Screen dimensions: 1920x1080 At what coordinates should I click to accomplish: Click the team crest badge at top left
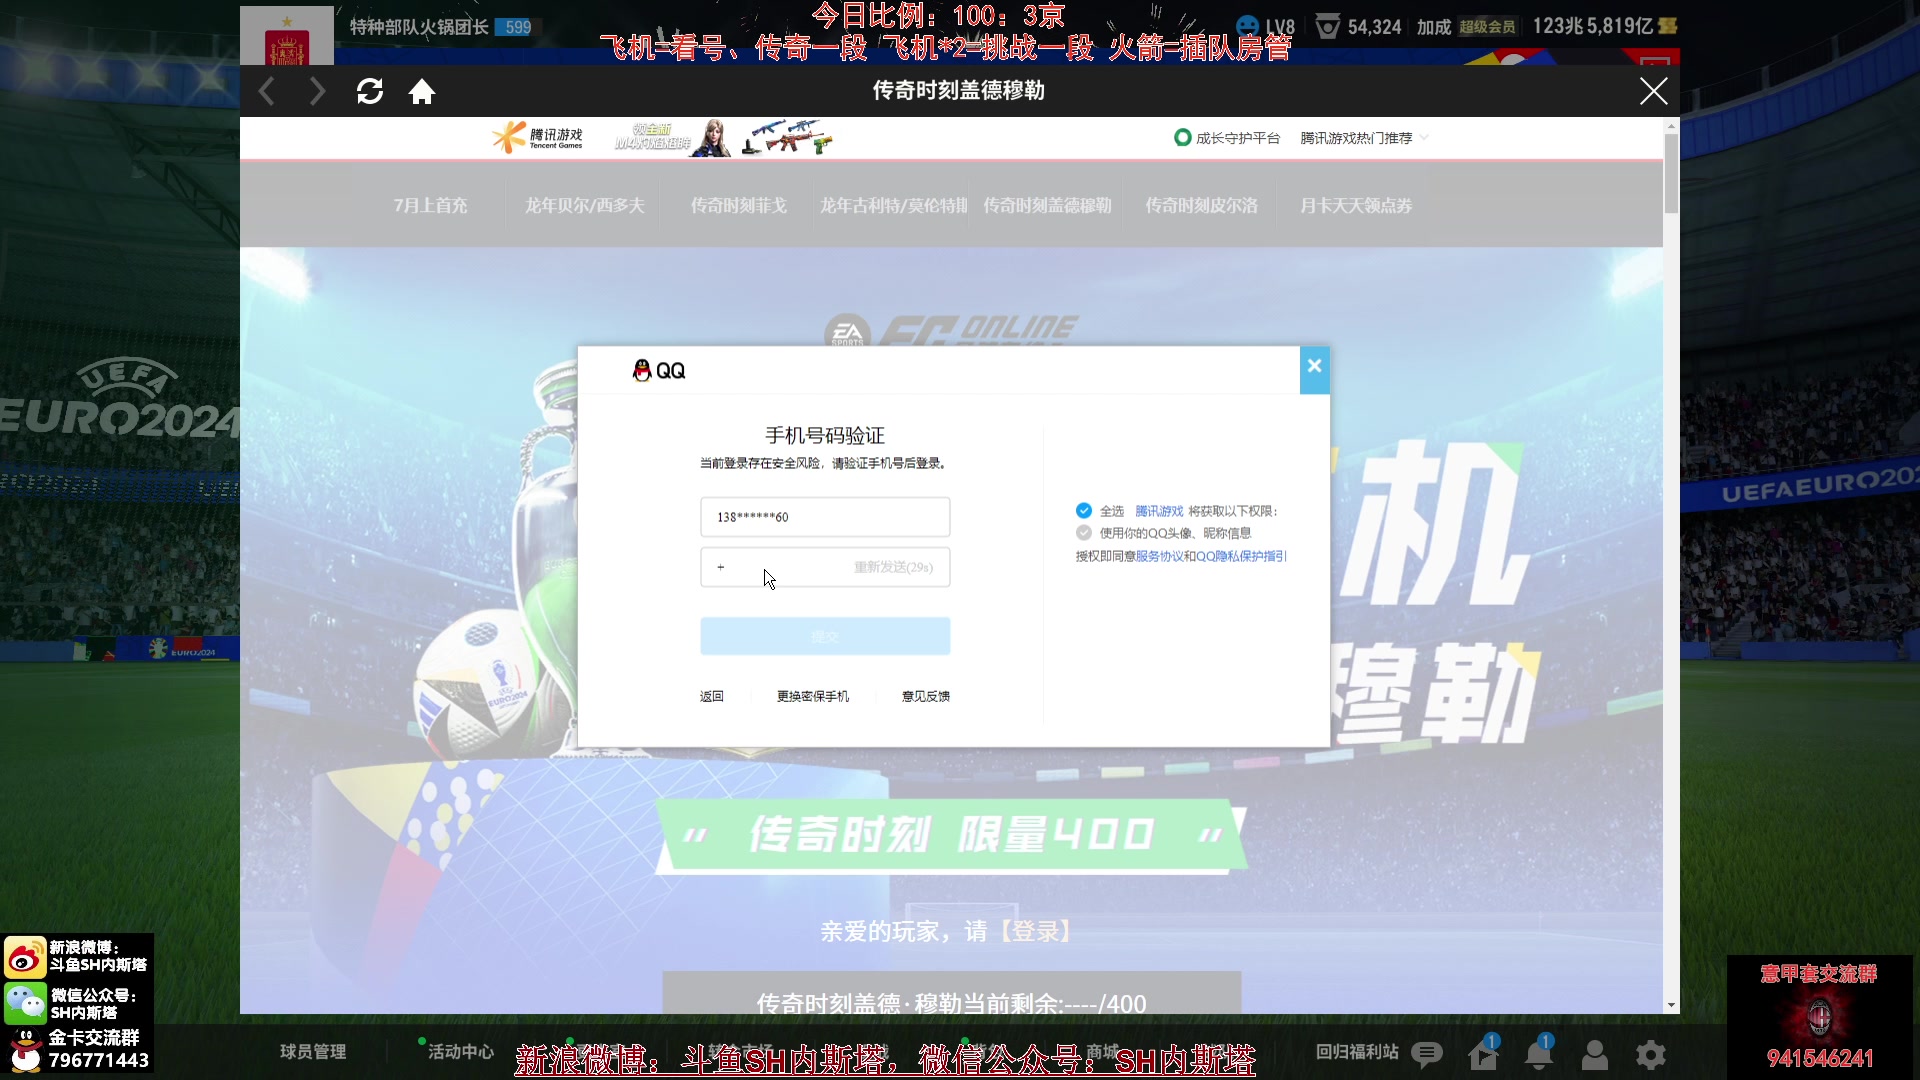coord(287,36)
